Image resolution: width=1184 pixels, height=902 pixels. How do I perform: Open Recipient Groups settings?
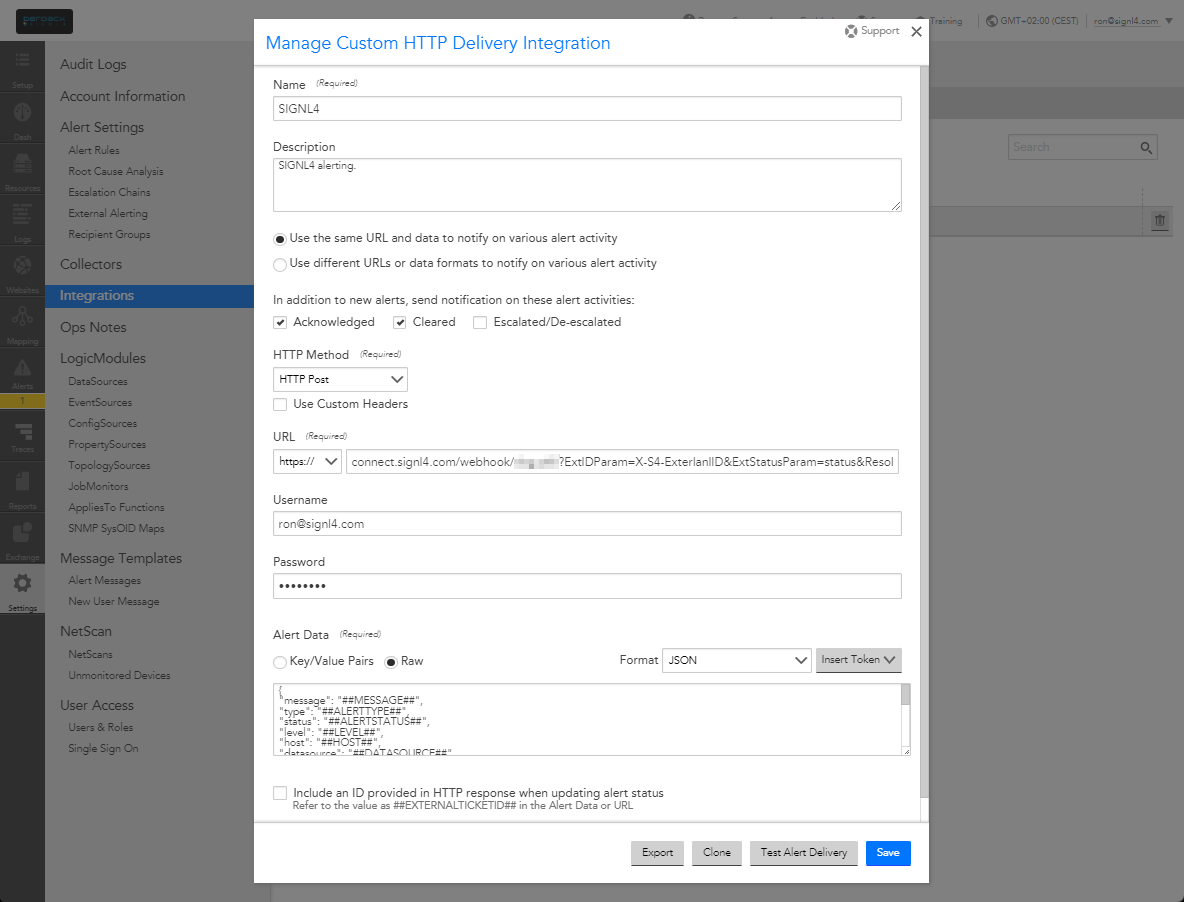[109, 235]
